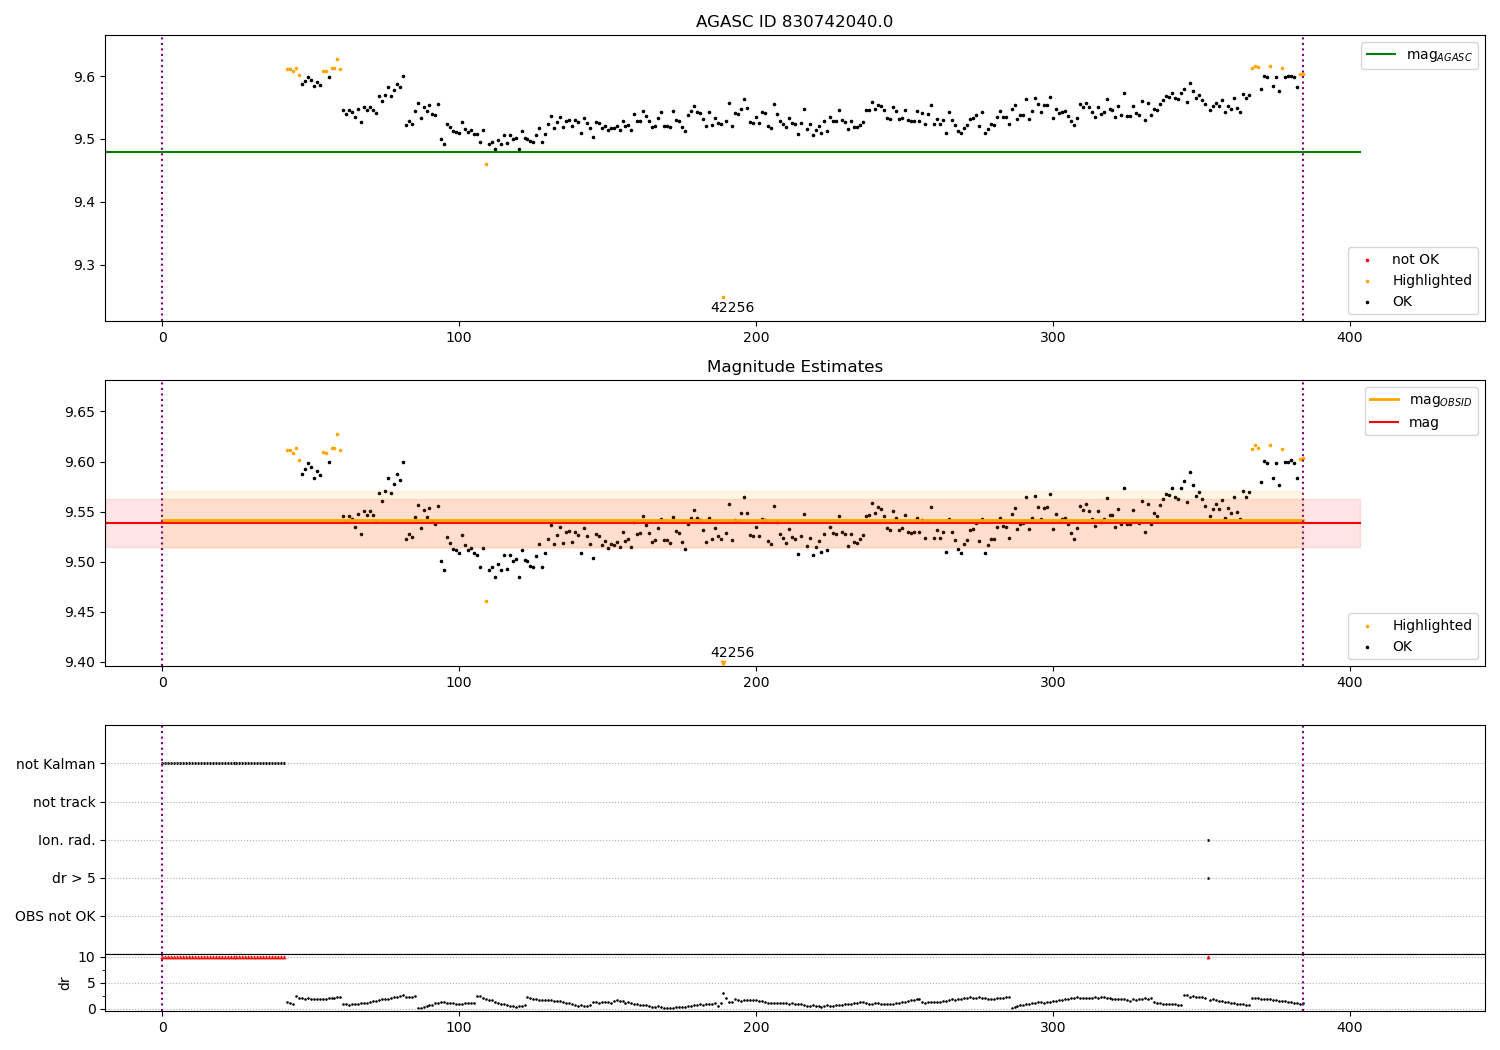Click the 'not Kalman' axis label
This screenshot has width=1500, height=1050.
tap(56, 764)
